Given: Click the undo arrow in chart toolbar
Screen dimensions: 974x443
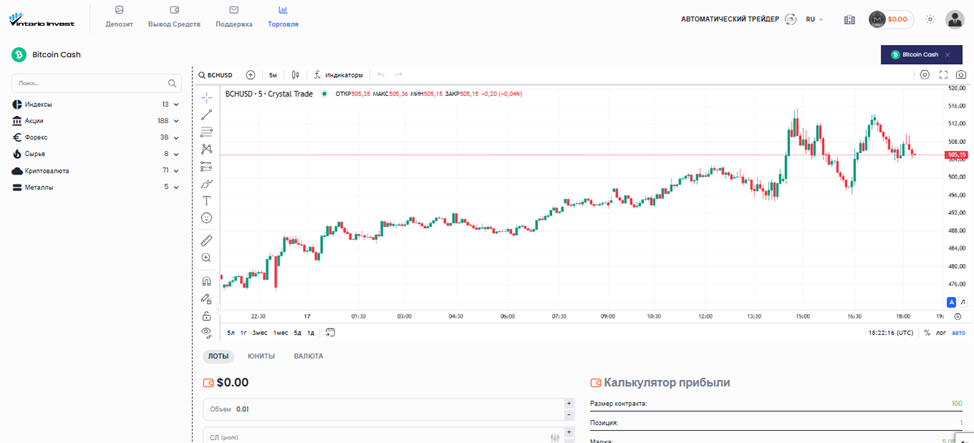Looking at the screenshot, I should point(381,75).
